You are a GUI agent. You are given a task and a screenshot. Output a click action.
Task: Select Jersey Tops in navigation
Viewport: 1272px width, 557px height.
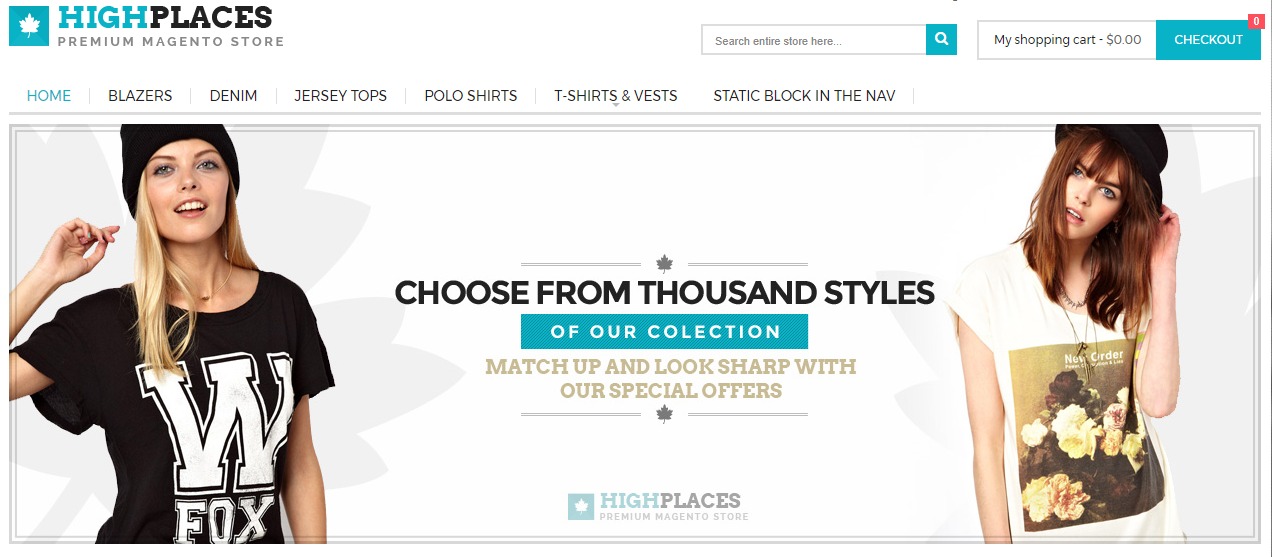340,96
